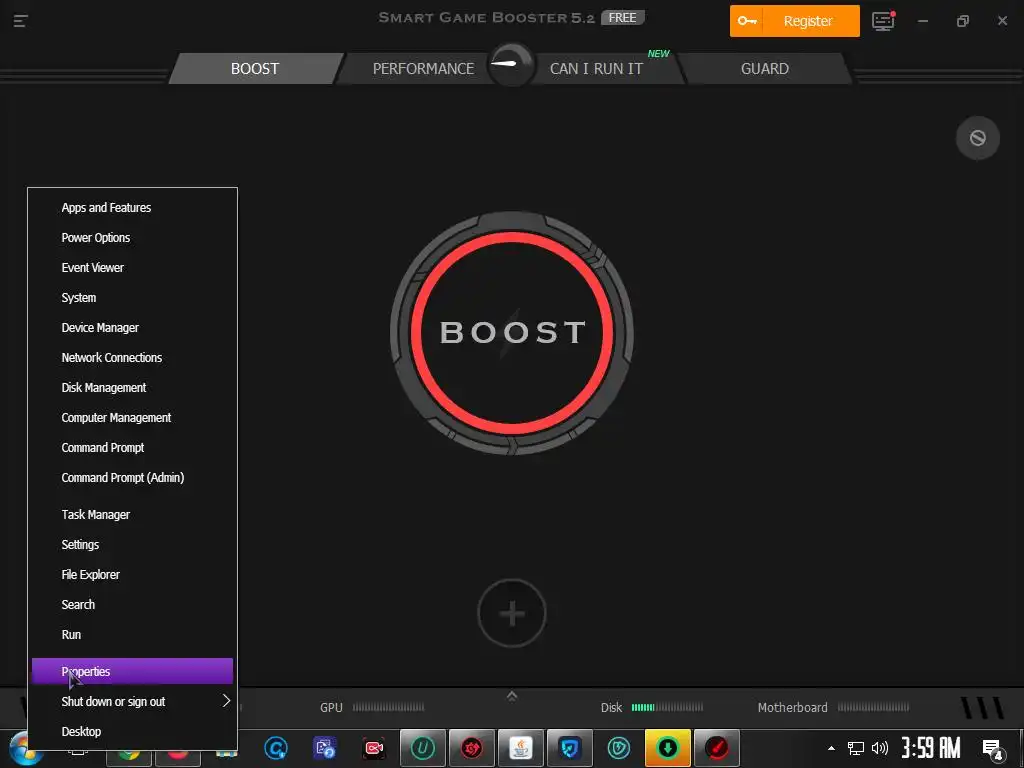Viewport: 1024px width, 768px height.
Task: Open the blue shield taskbar icon
Action: point(569,748)
